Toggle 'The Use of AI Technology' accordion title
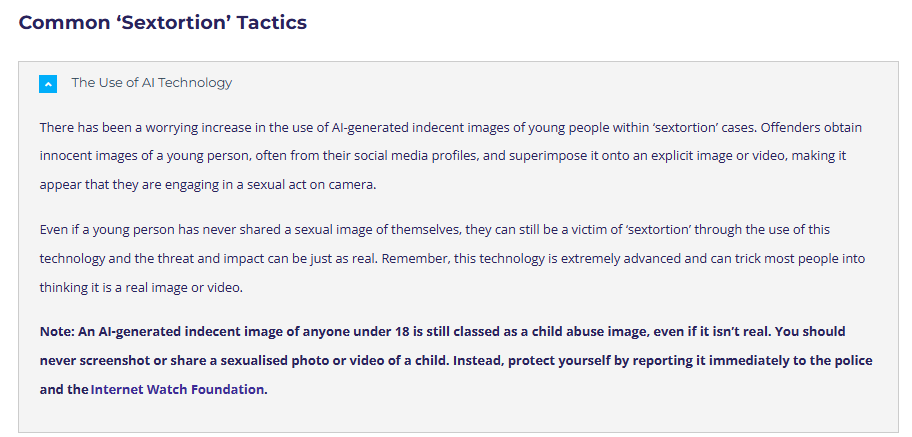 click(x=152, y=83)
